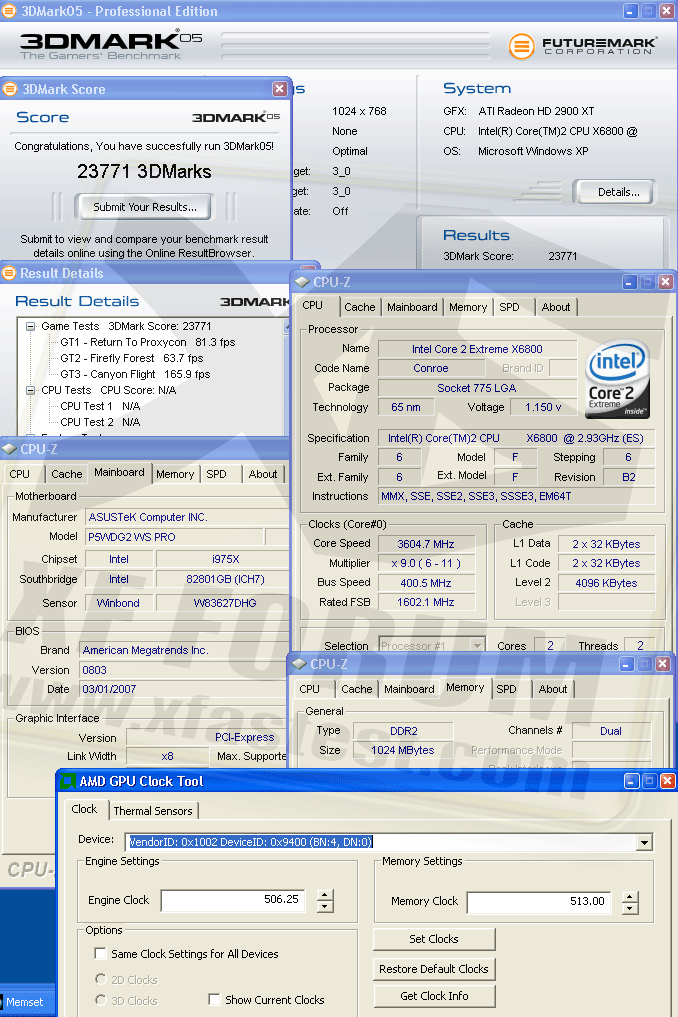Select CPU Test 2 result row

coord(100,422)
